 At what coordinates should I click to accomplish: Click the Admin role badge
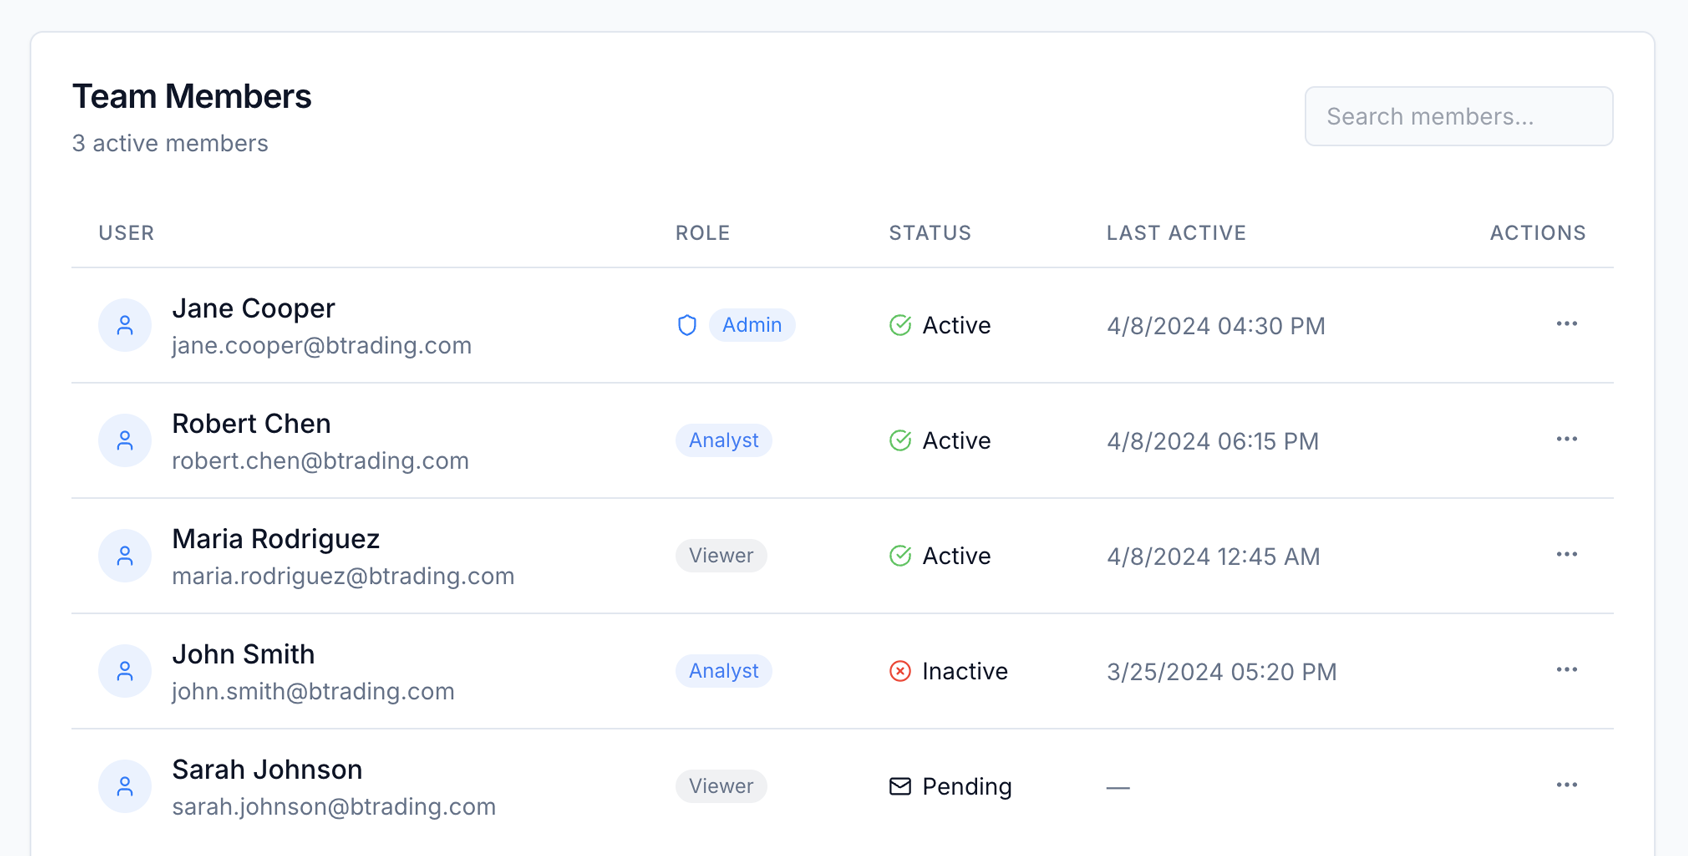tap(752, 325)
